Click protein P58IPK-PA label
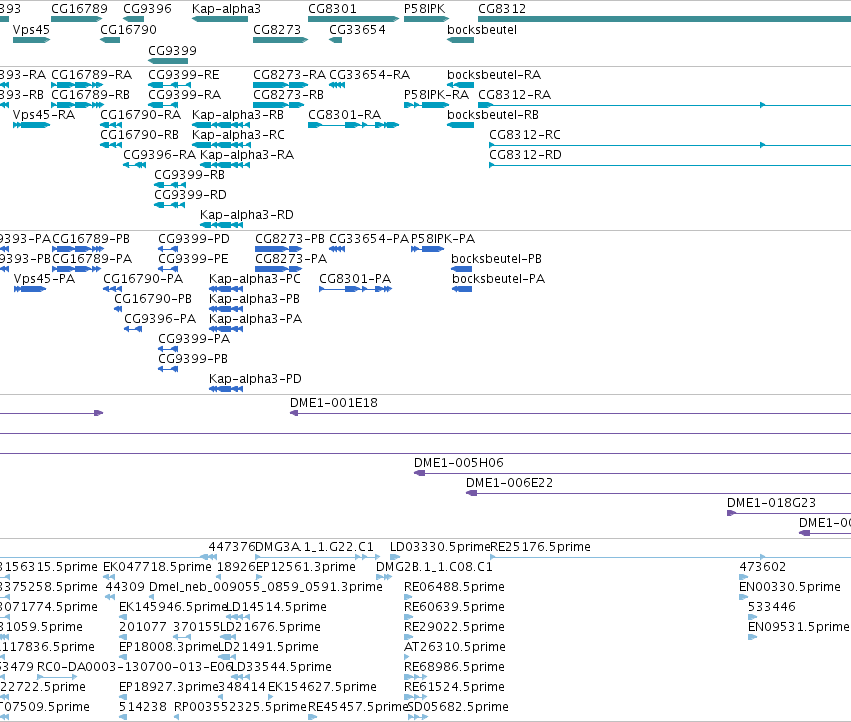This screenshot has height=722, width=851. click(443, 239)
